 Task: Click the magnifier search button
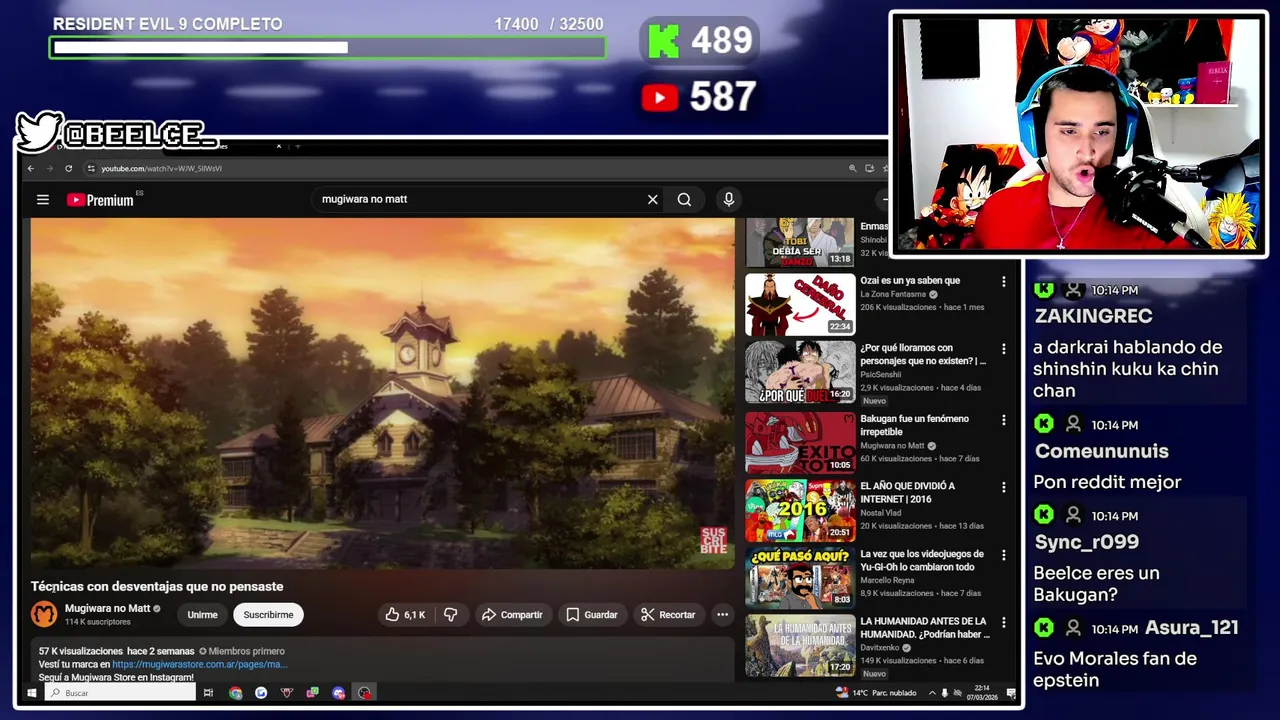click(684, 199)
